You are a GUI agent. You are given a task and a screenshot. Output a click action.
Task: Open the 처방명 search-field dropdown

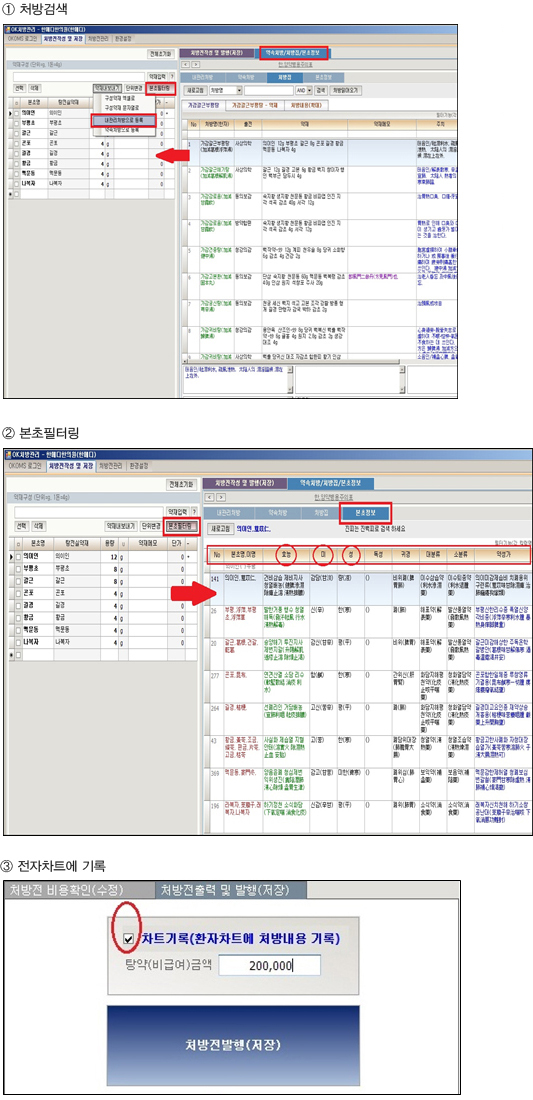[240, 90]
